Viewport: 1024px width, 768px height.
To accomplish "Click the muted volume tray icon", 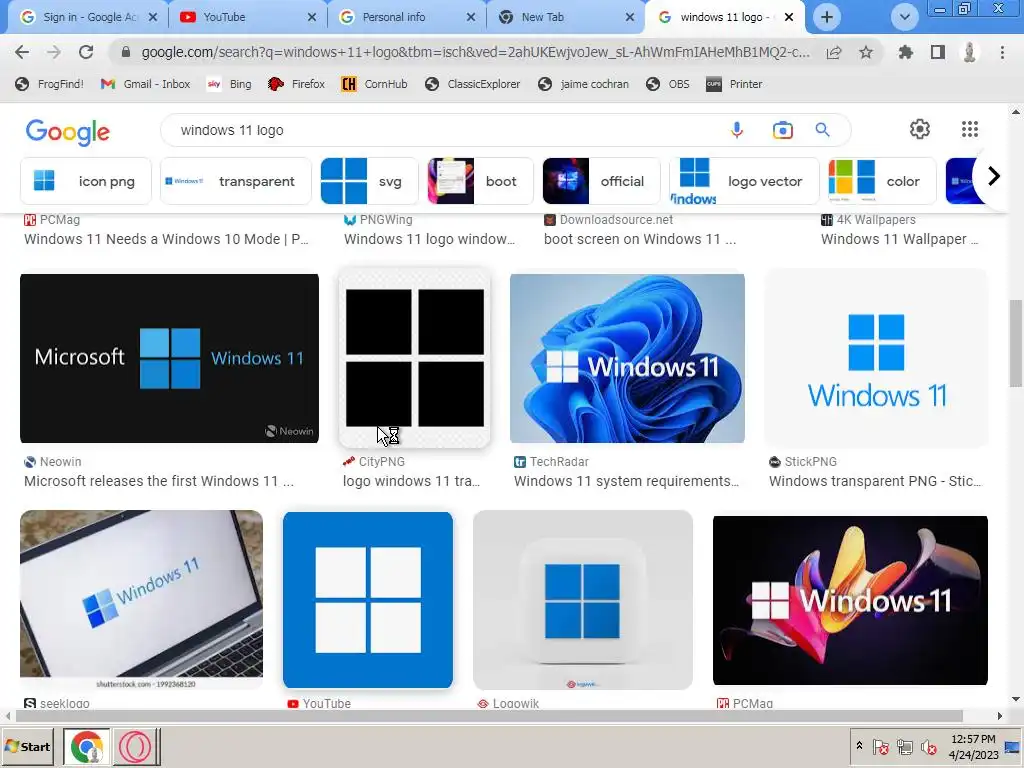I will (928, 746).
